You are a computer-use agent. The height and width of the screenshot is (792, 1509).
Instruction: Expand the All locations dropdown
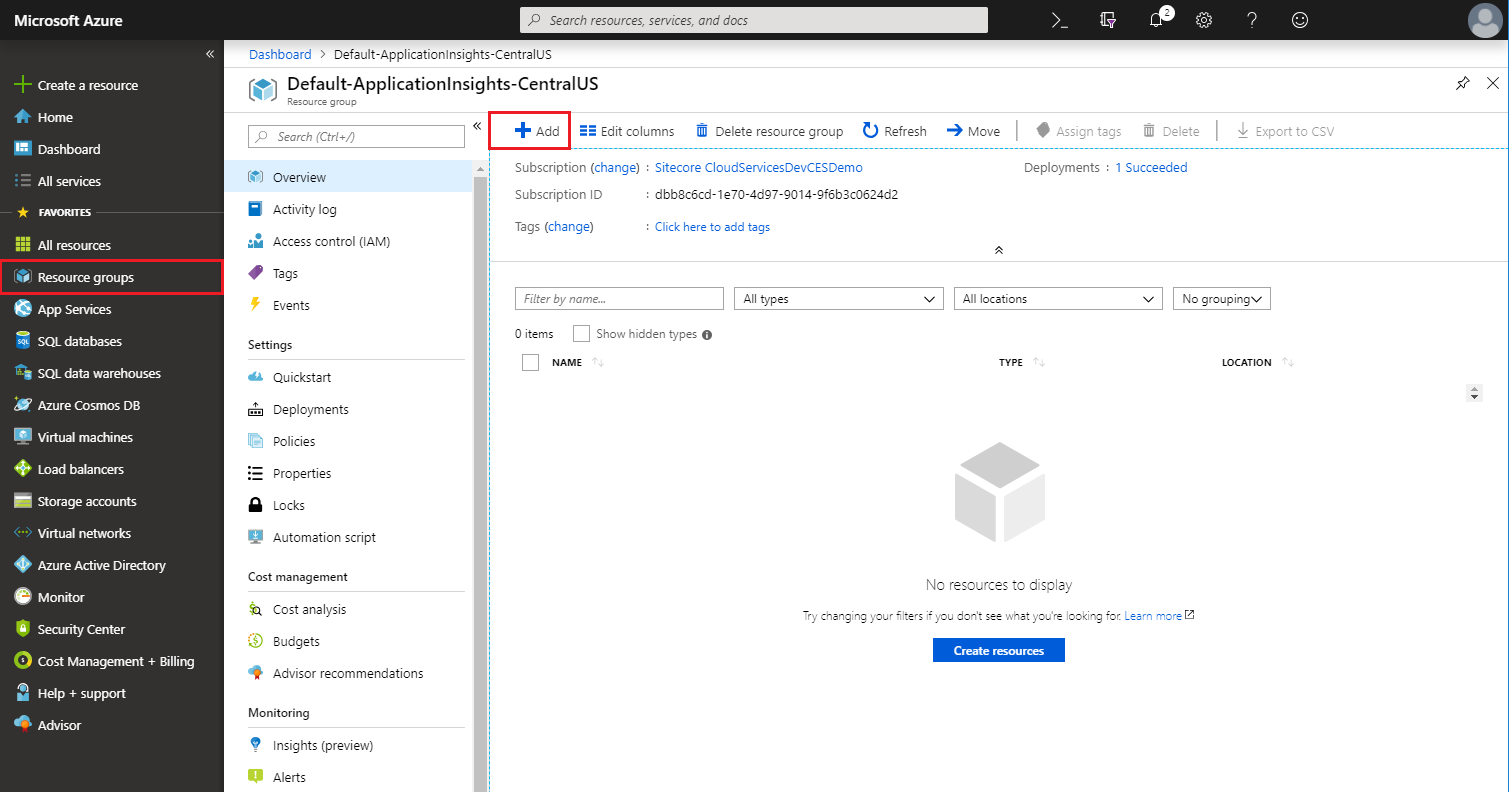coord(1058,299)
